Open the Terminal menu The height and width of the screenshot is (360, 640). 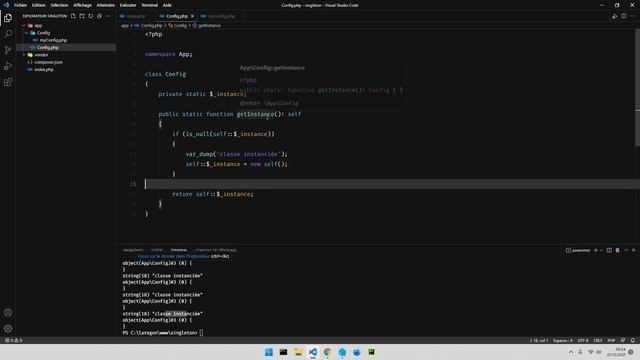(149, 5)
